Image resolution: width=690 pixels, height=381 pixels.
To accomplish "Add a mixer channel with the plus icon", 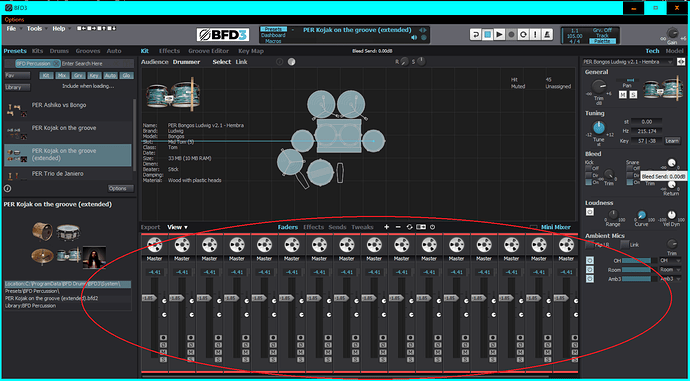I will tap(386, 227).
